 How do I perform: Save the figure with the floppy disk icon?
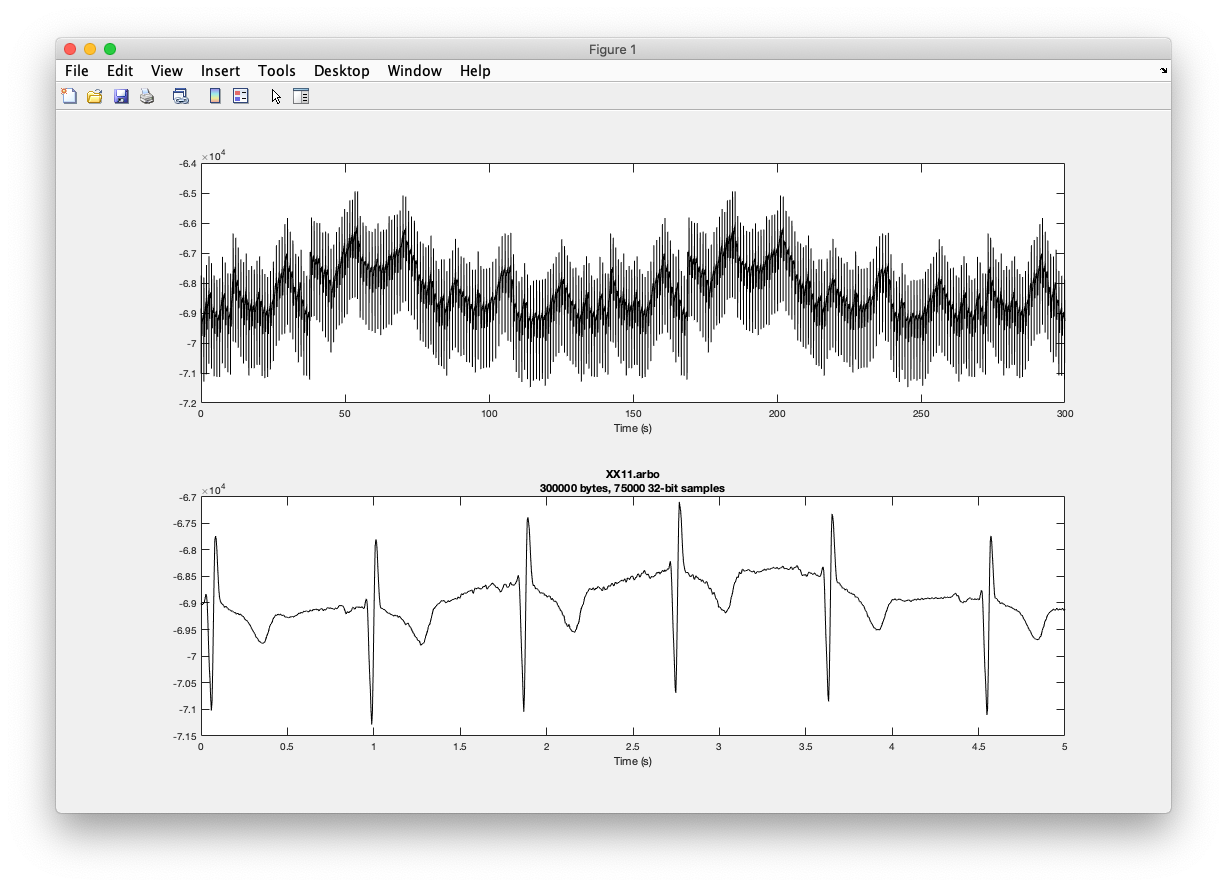click(121, 96)
